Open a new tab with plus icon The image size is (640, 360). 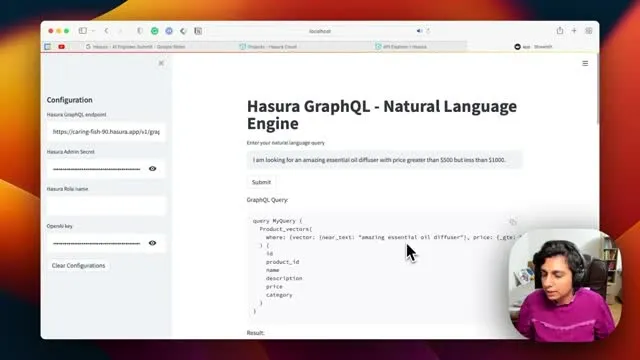(574, 31)
